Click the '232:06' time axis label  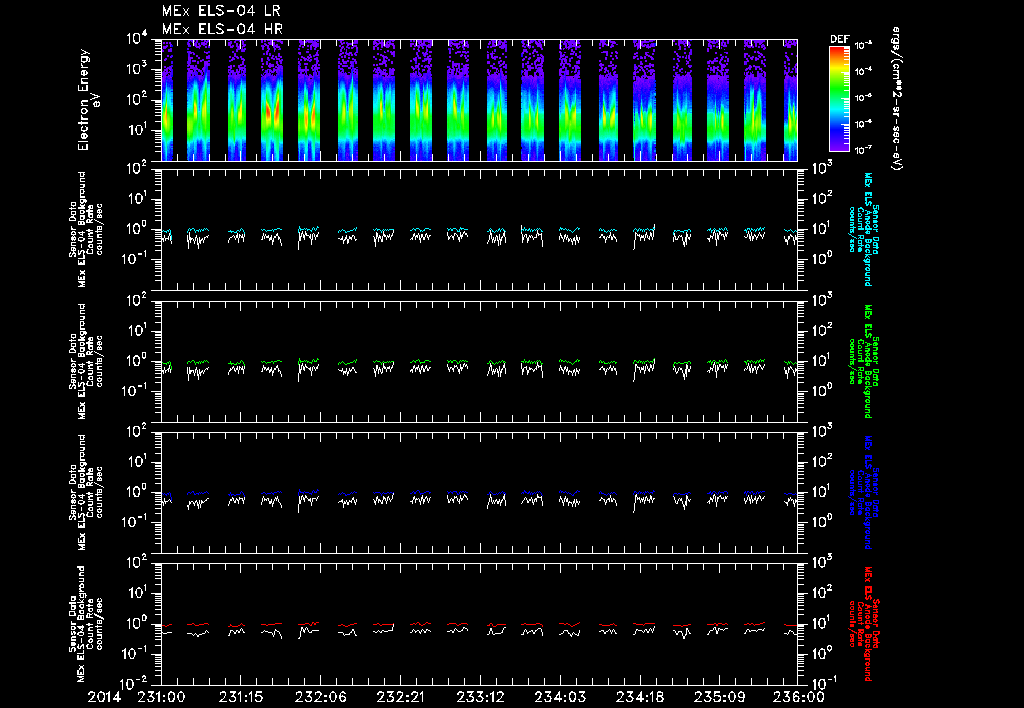321,697
